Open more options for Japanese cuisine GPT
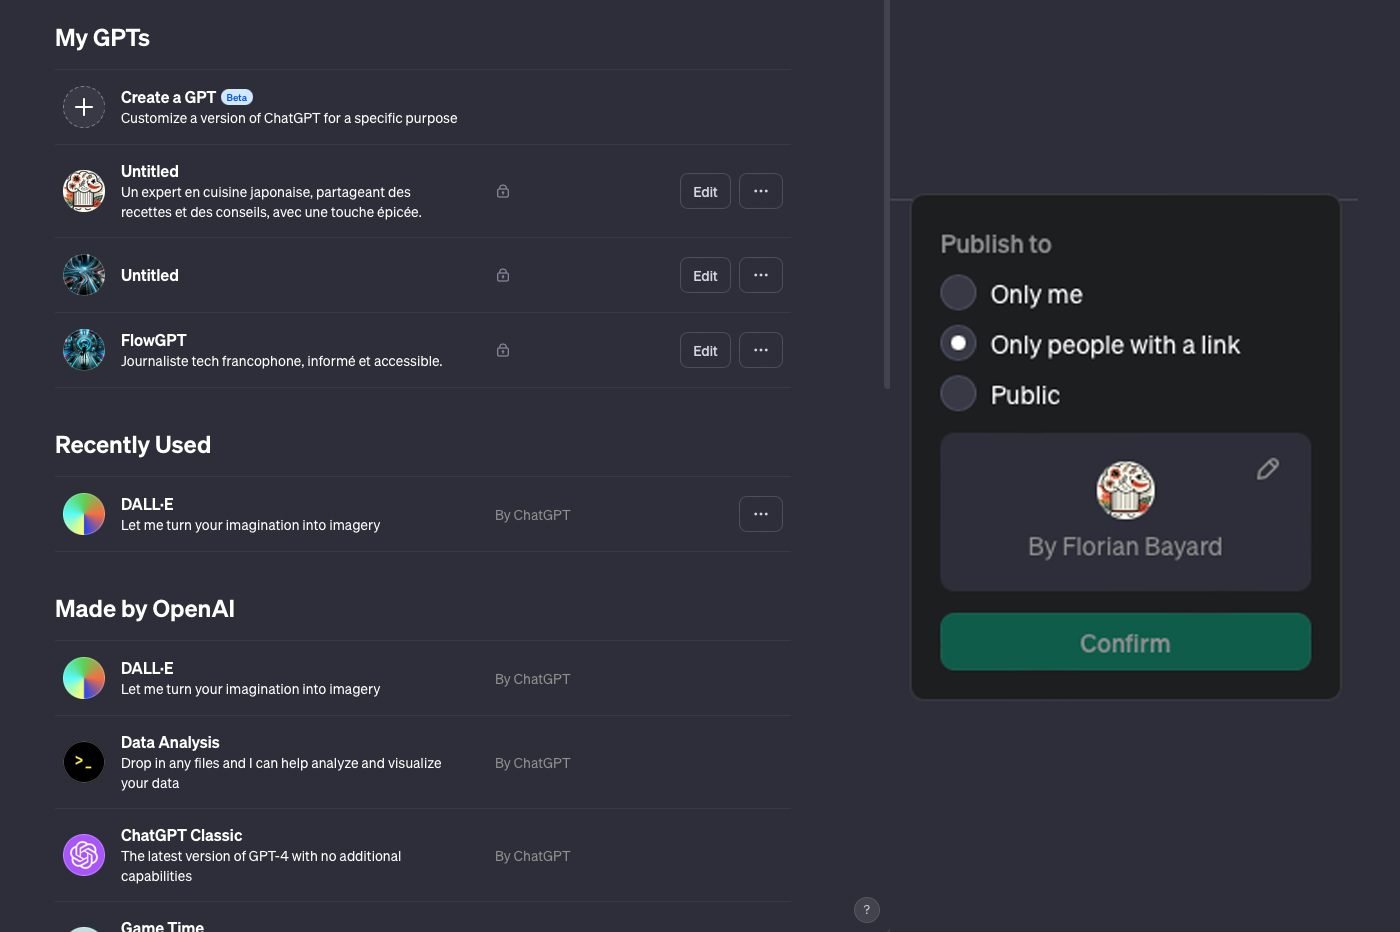Image resolution: width=1400 pixels, height=932 pixels. tap(761, 191)
